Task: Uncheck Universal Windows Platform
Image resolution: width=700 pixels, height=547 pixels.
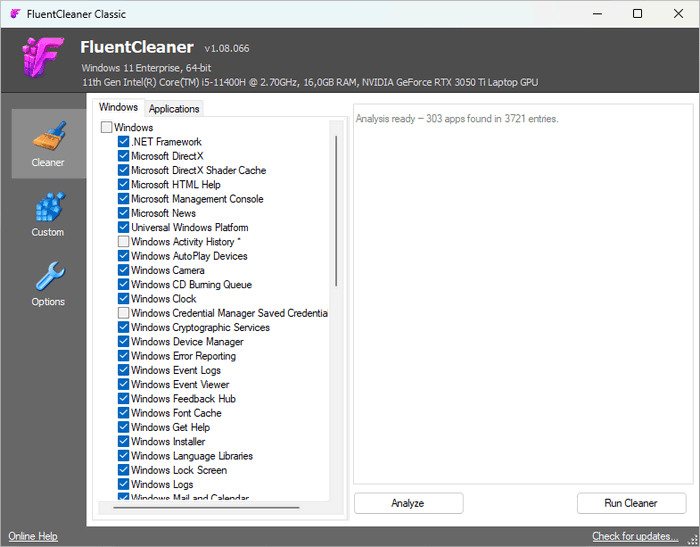Action: click(x=123, y=227)
